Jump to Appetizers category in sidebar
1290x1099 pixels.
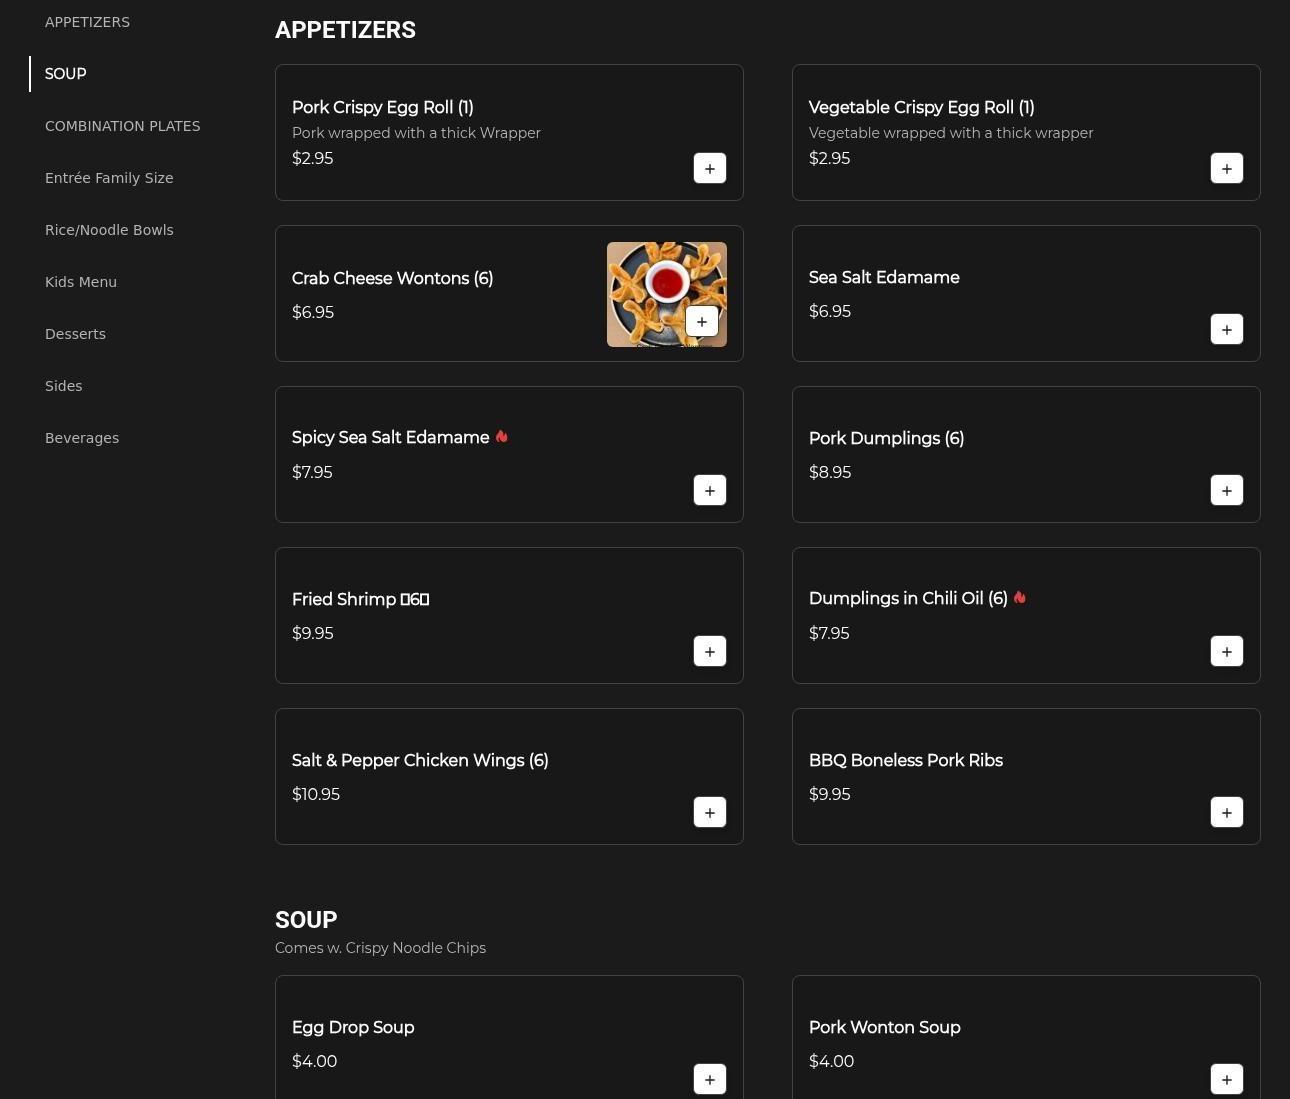pyautogui.click(x=87, y=22)
